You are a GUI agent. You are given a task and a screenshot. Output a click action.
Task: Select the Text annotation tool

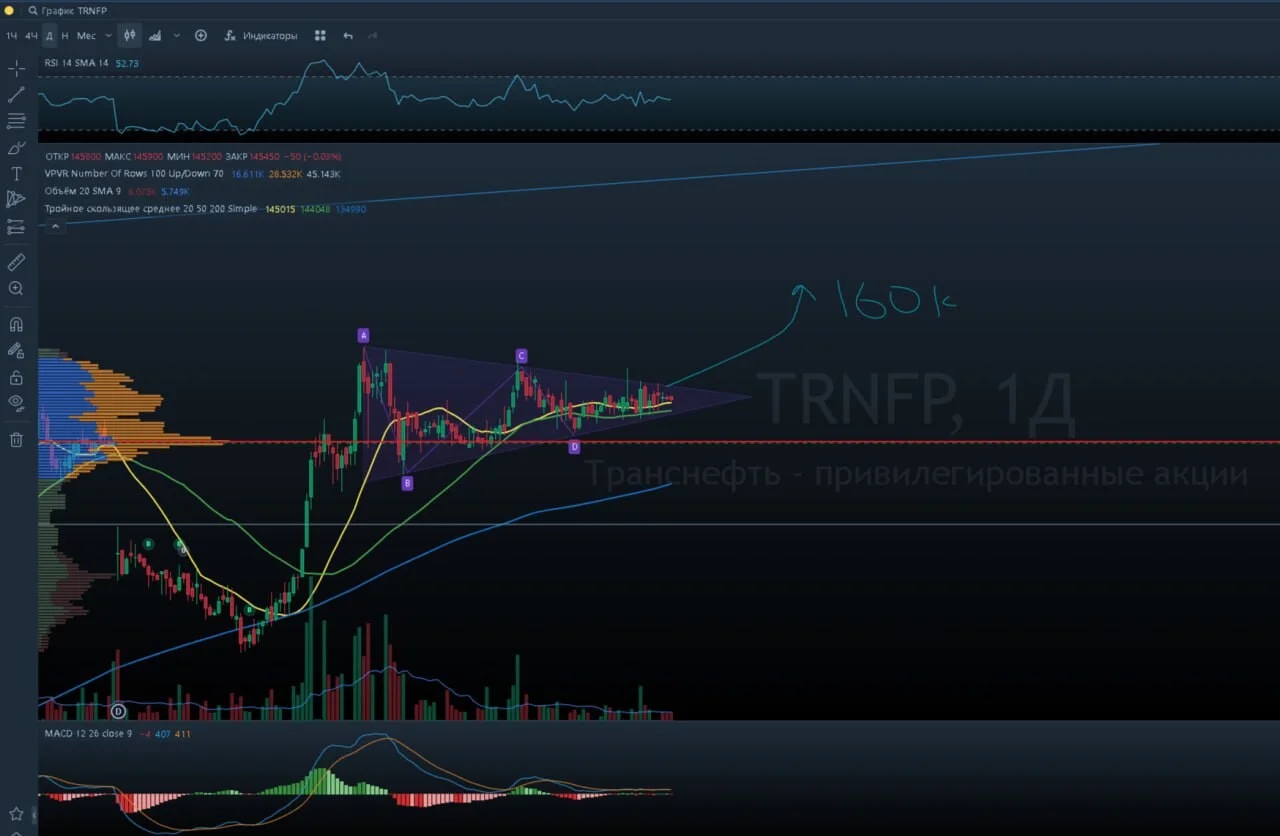pyautogui.click(x=16, y=174)
